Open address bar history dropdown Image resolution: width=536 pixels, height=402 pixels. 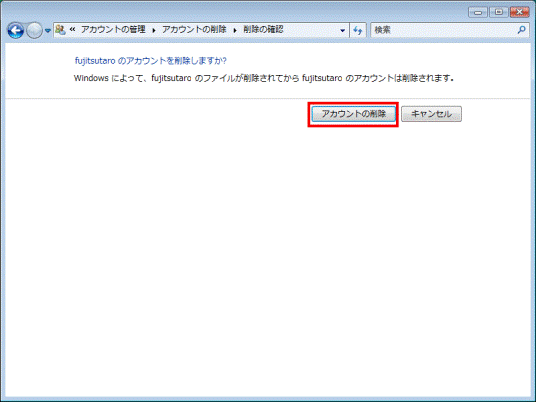(343, 30)
